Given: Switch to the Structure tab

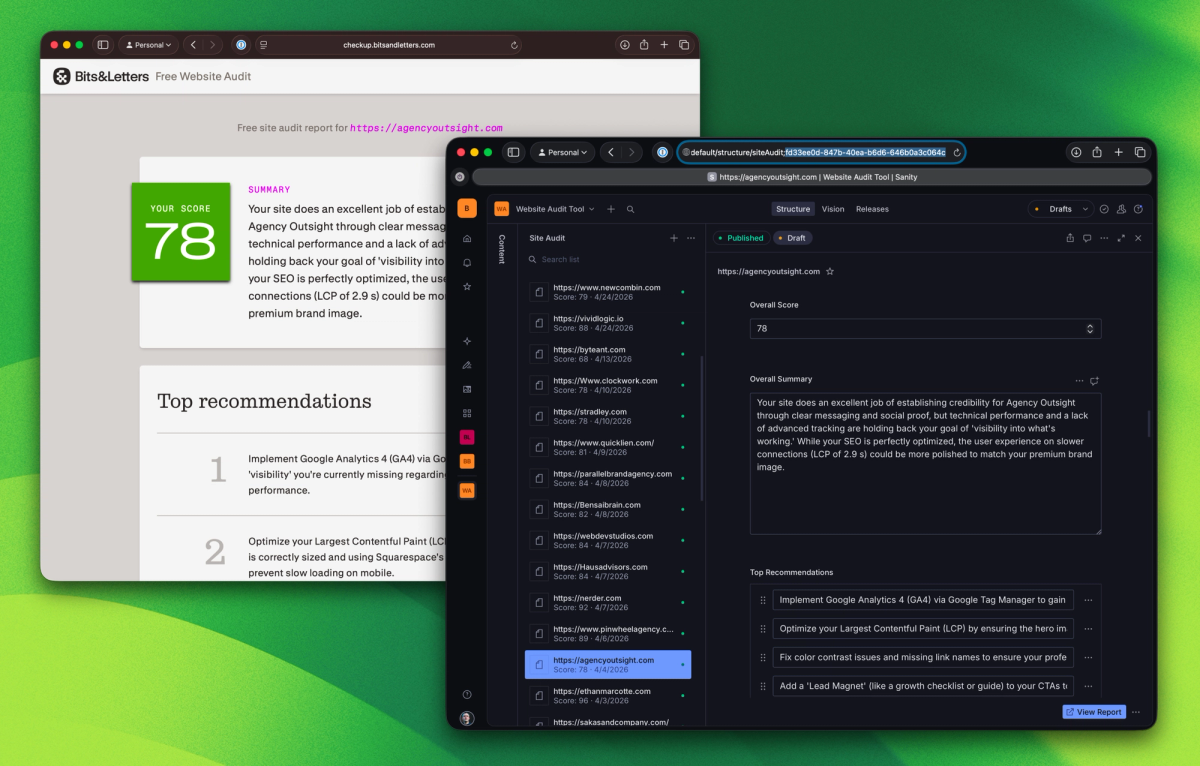Looking at the screenshot, I should 793,209.
